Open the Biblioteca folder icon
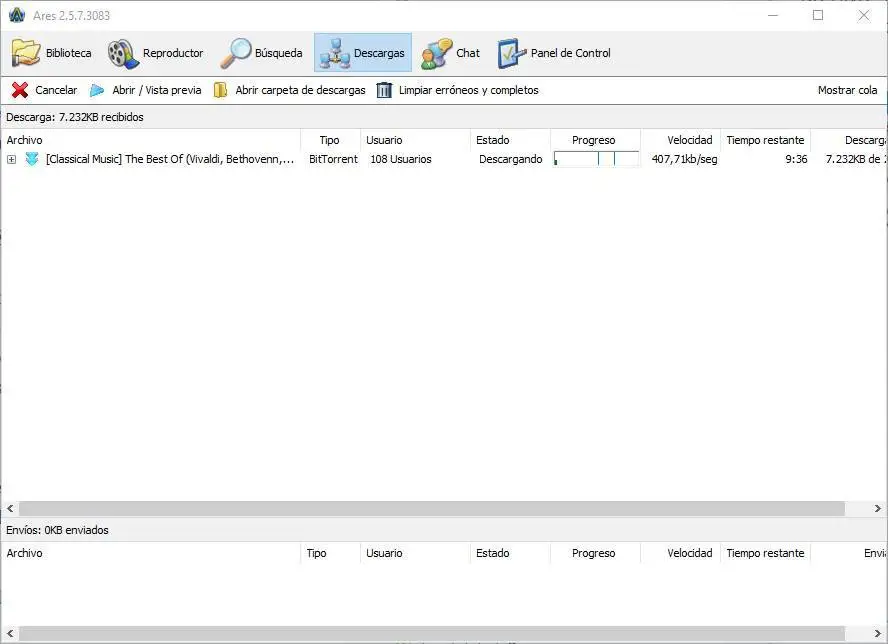This screenshot has width=888, height=644. 25,53
